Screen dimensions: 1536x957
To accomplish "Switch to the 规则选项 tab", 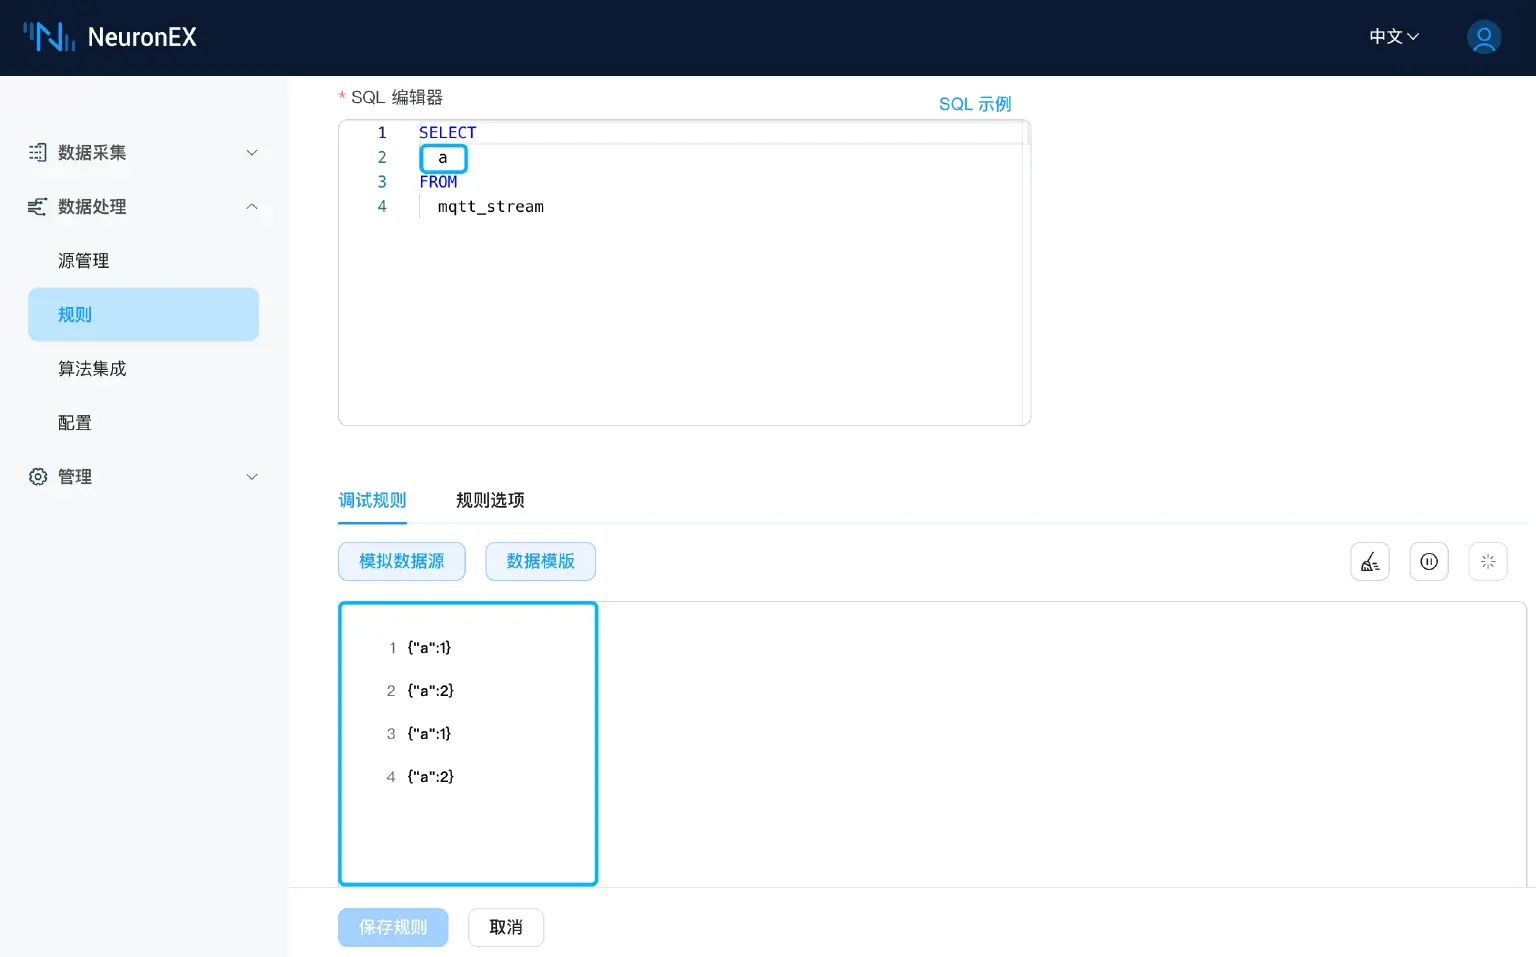I will [x=490, y=500].
